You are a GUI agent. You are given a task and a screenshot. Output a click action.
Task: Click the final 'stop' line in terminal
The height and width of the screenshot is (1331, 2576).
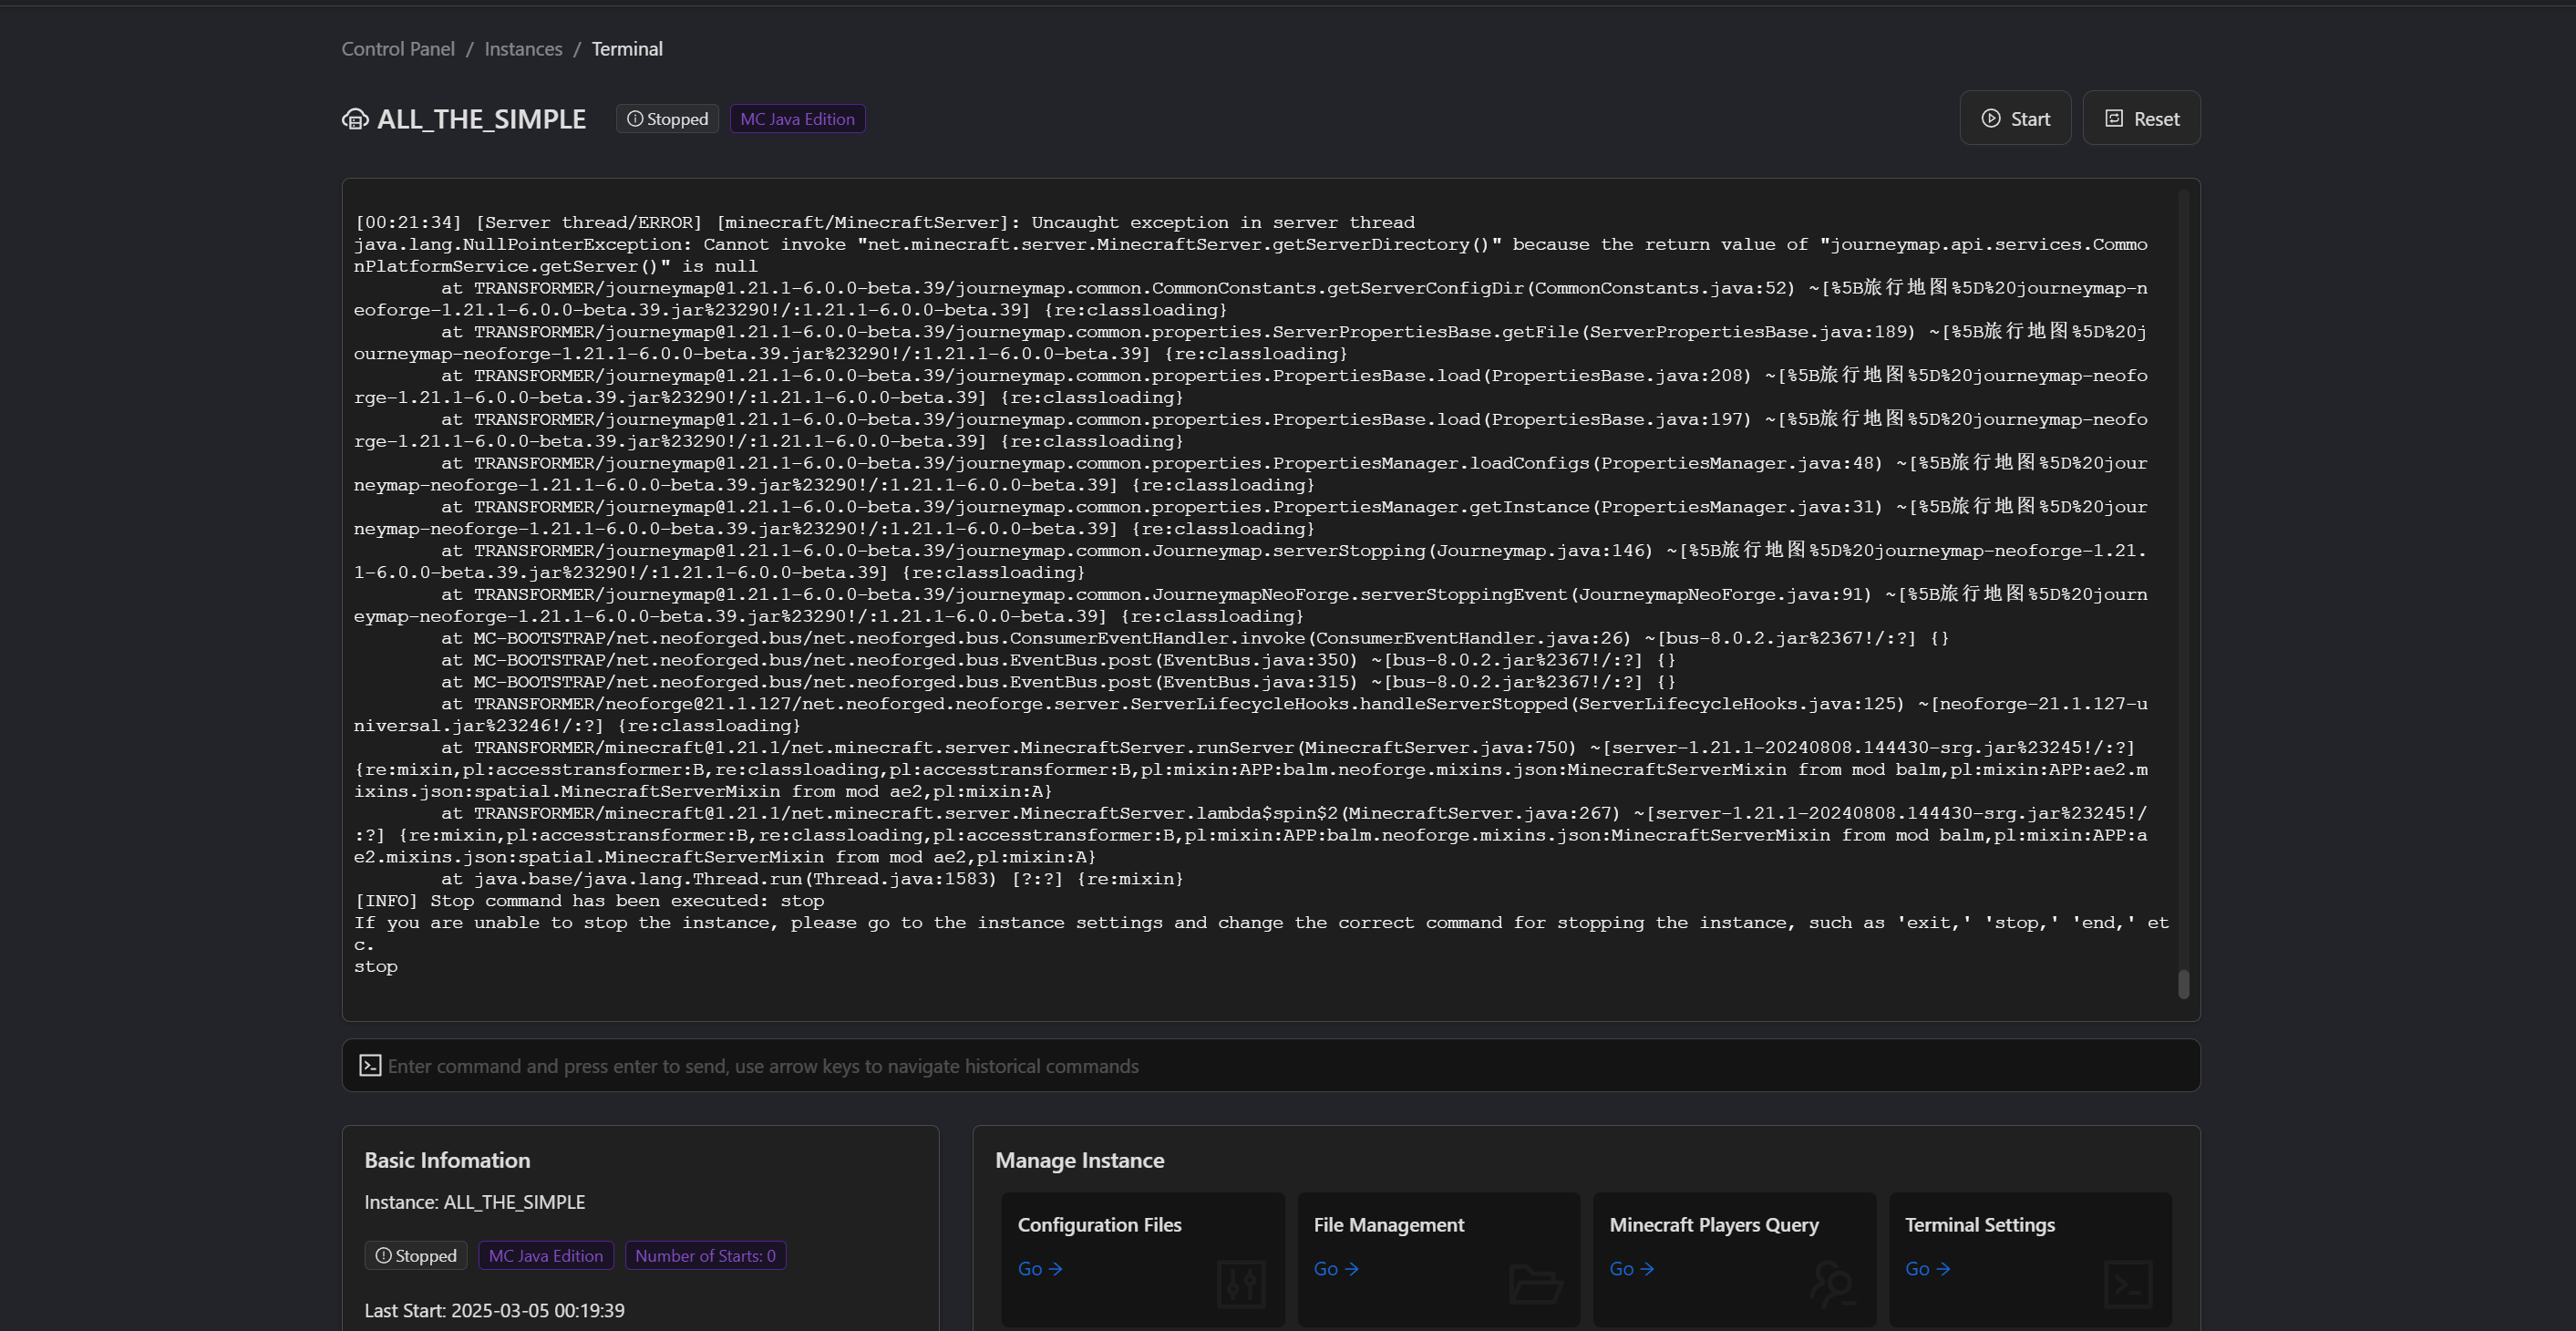tap(376, 966)
